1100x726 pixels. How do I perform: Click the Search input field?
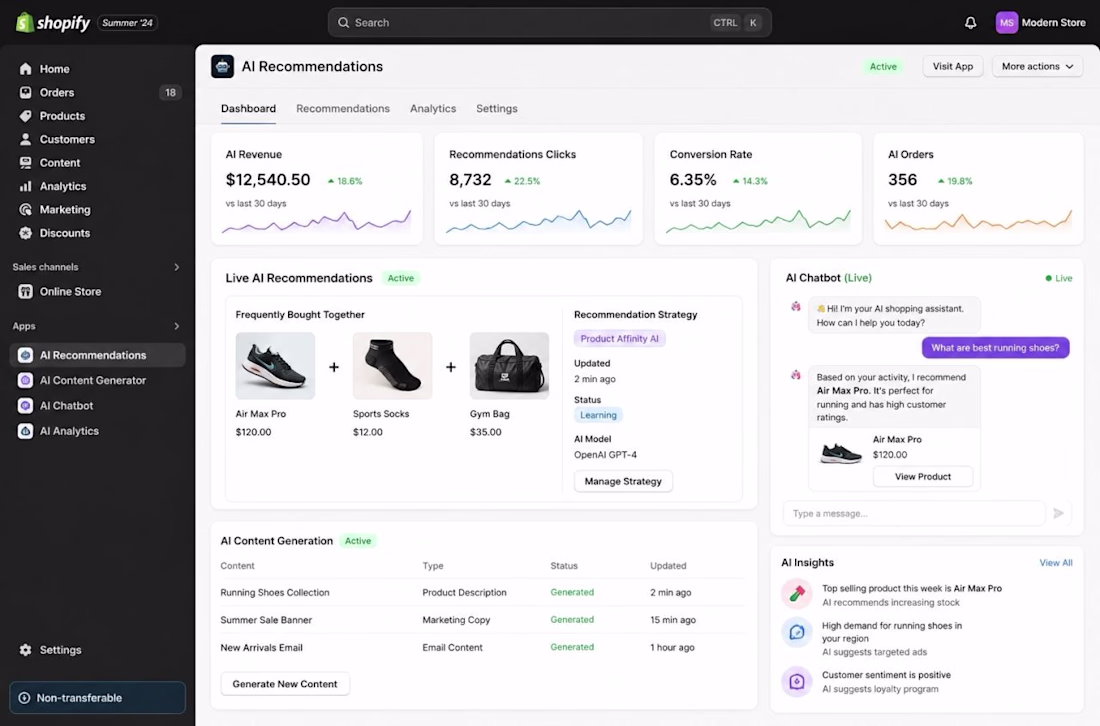pos(549,22)
